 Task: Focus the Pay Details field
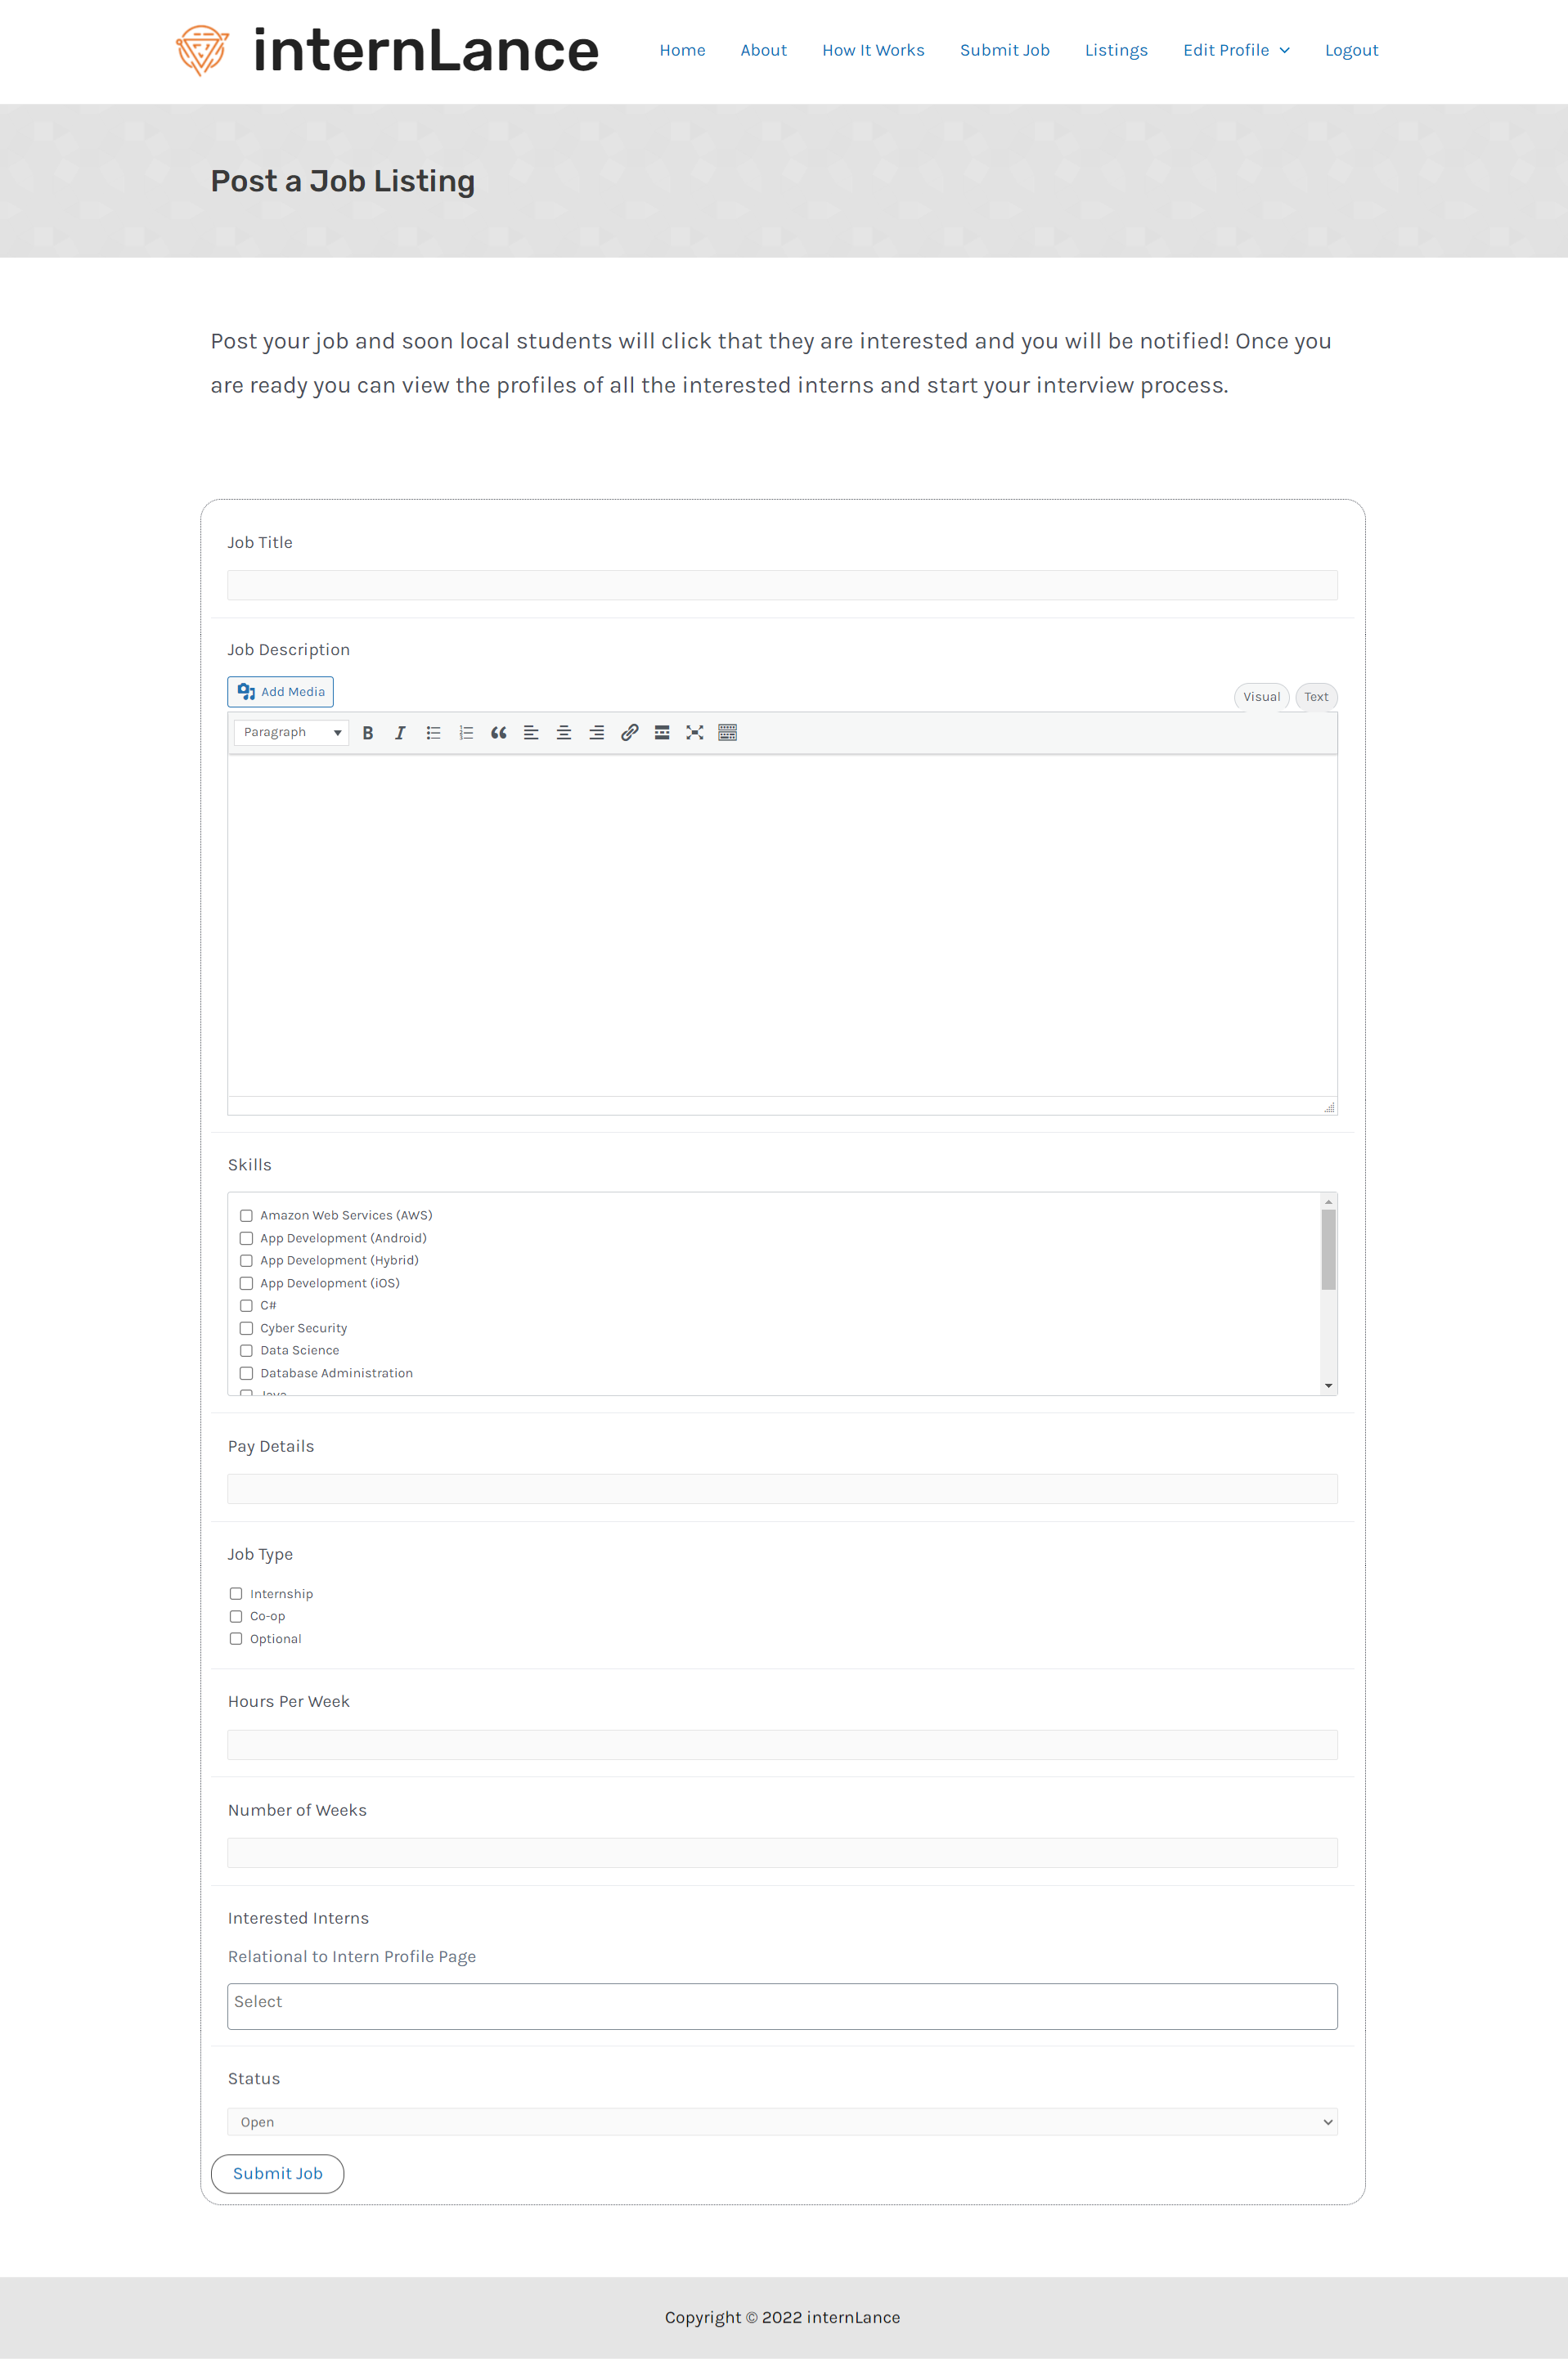(782, 1489)
